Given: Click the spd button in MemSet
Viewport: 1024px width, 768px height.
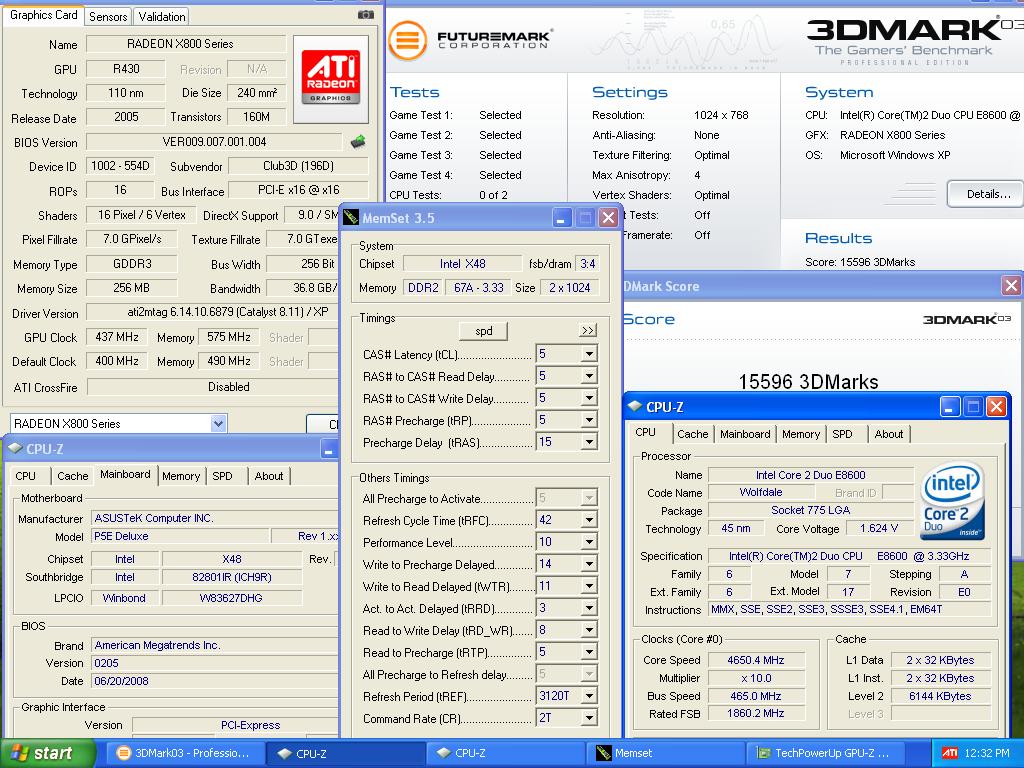Looking at the screenshot, I should click(x=483, y=331).
